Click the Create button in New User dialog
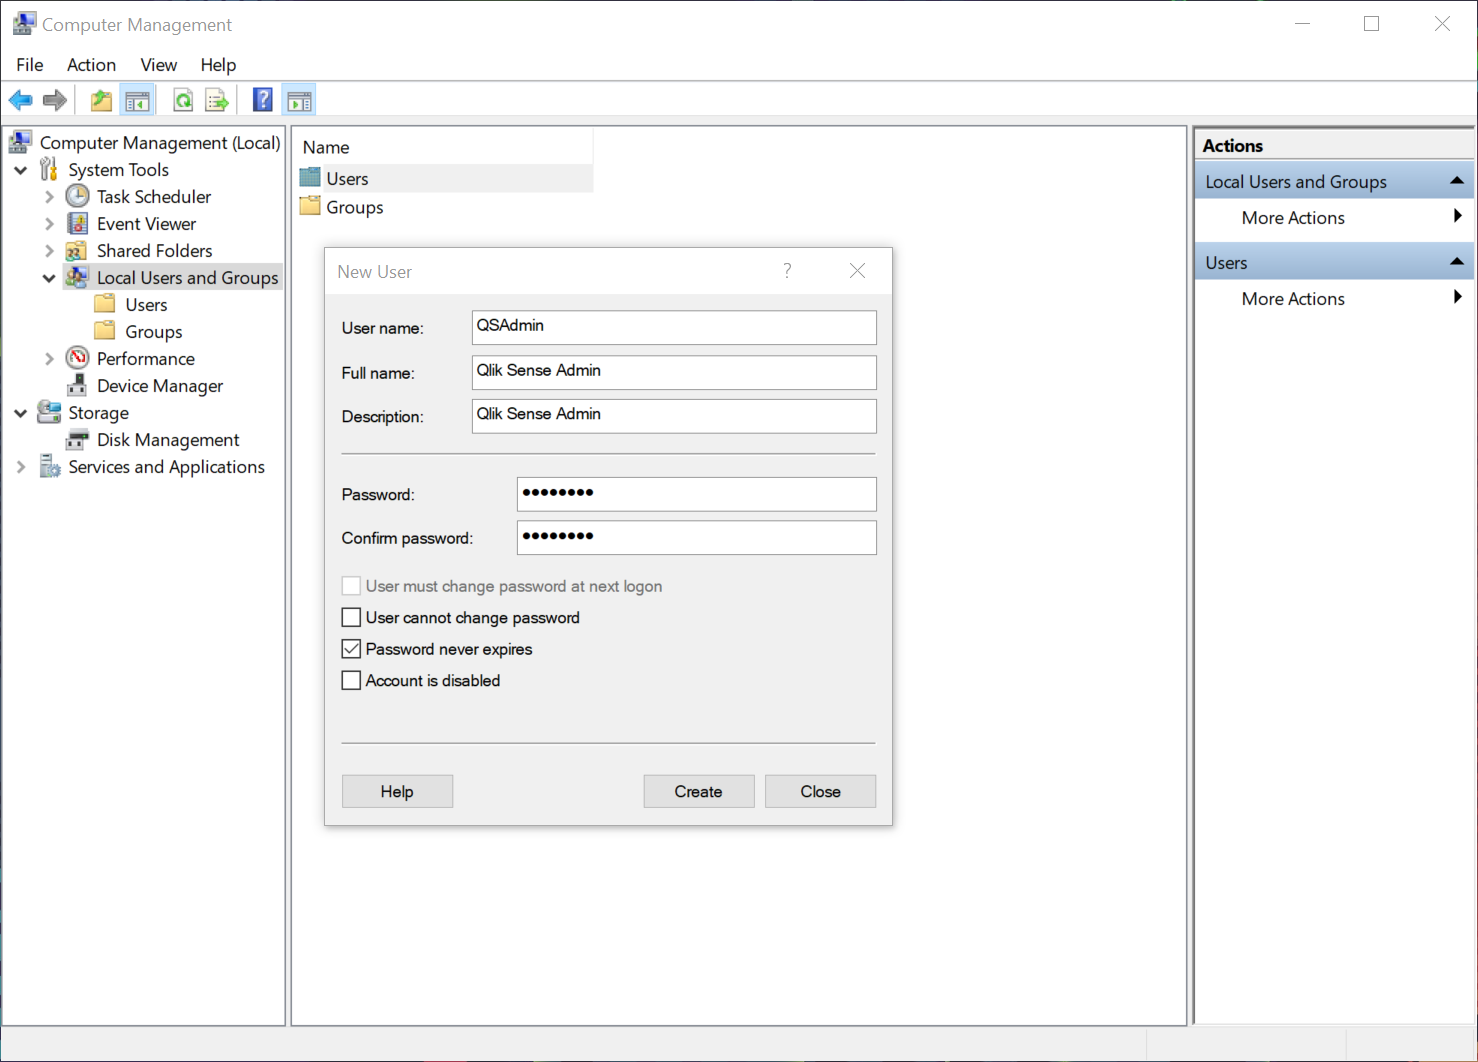Viewport: 1478px width, 1062px height. (698, 791)
